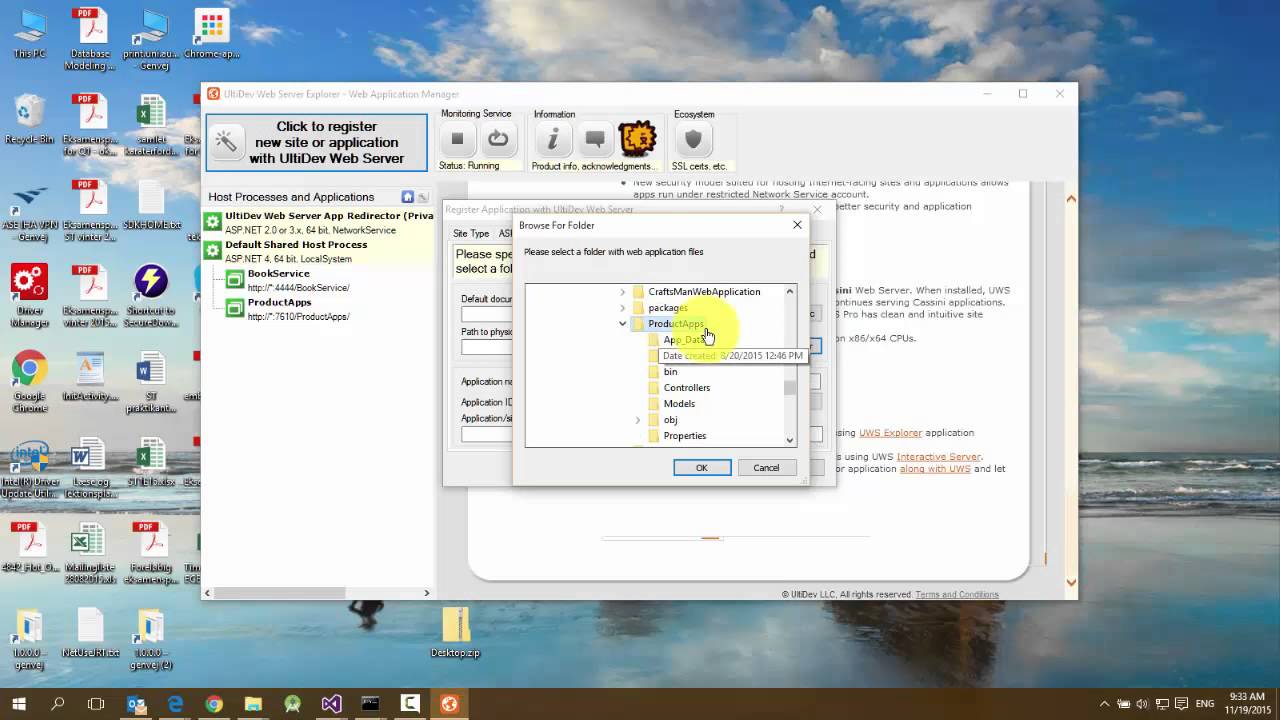Show hidden system tray icons

tap(1104, 704)
